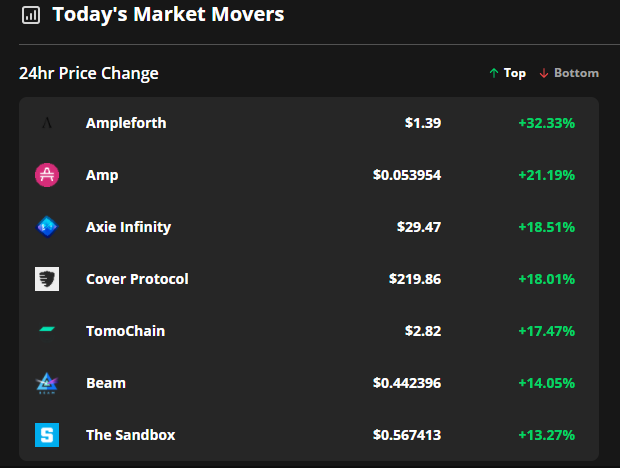Viewport: 620px width, 468px height.
Task: Click The Sandbox blue S icon
Action: point(47,435)
